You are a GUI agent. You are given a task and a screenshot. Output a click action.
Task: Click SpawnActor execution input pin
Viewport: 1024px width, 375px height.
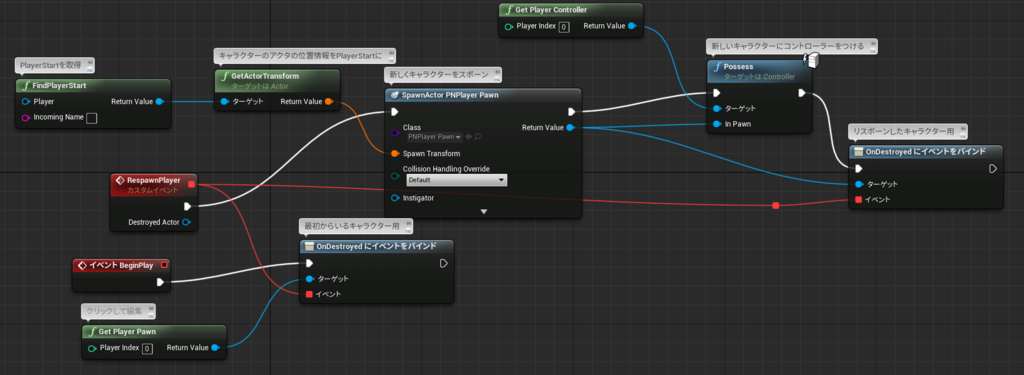point(394,112)
